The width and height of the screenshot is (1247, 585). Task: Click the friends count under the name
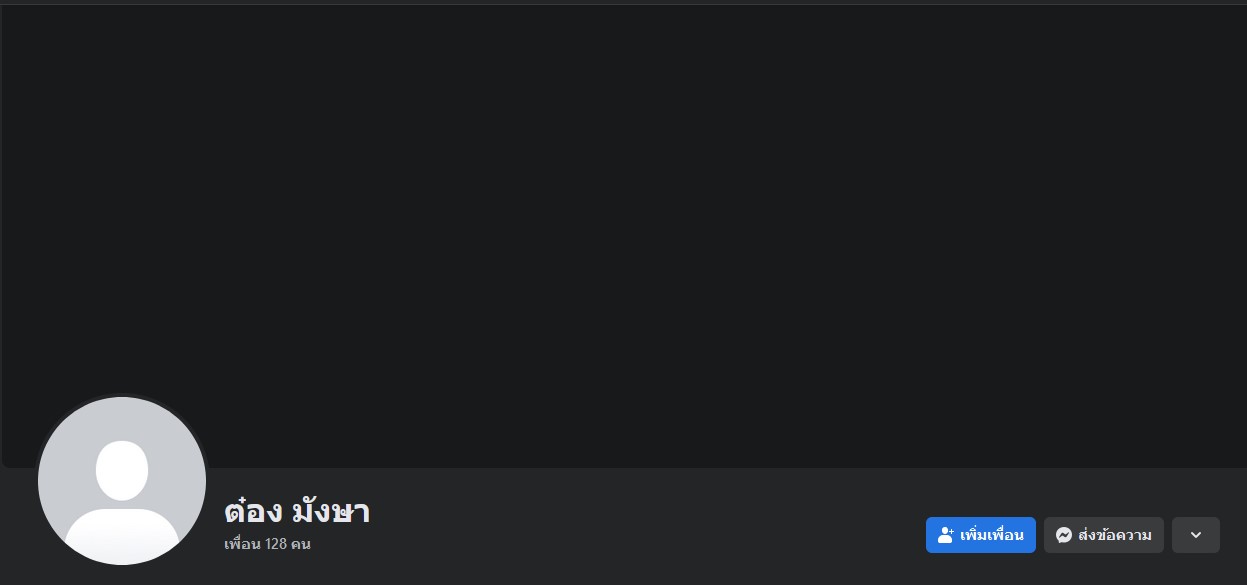[x=267, y=545]
